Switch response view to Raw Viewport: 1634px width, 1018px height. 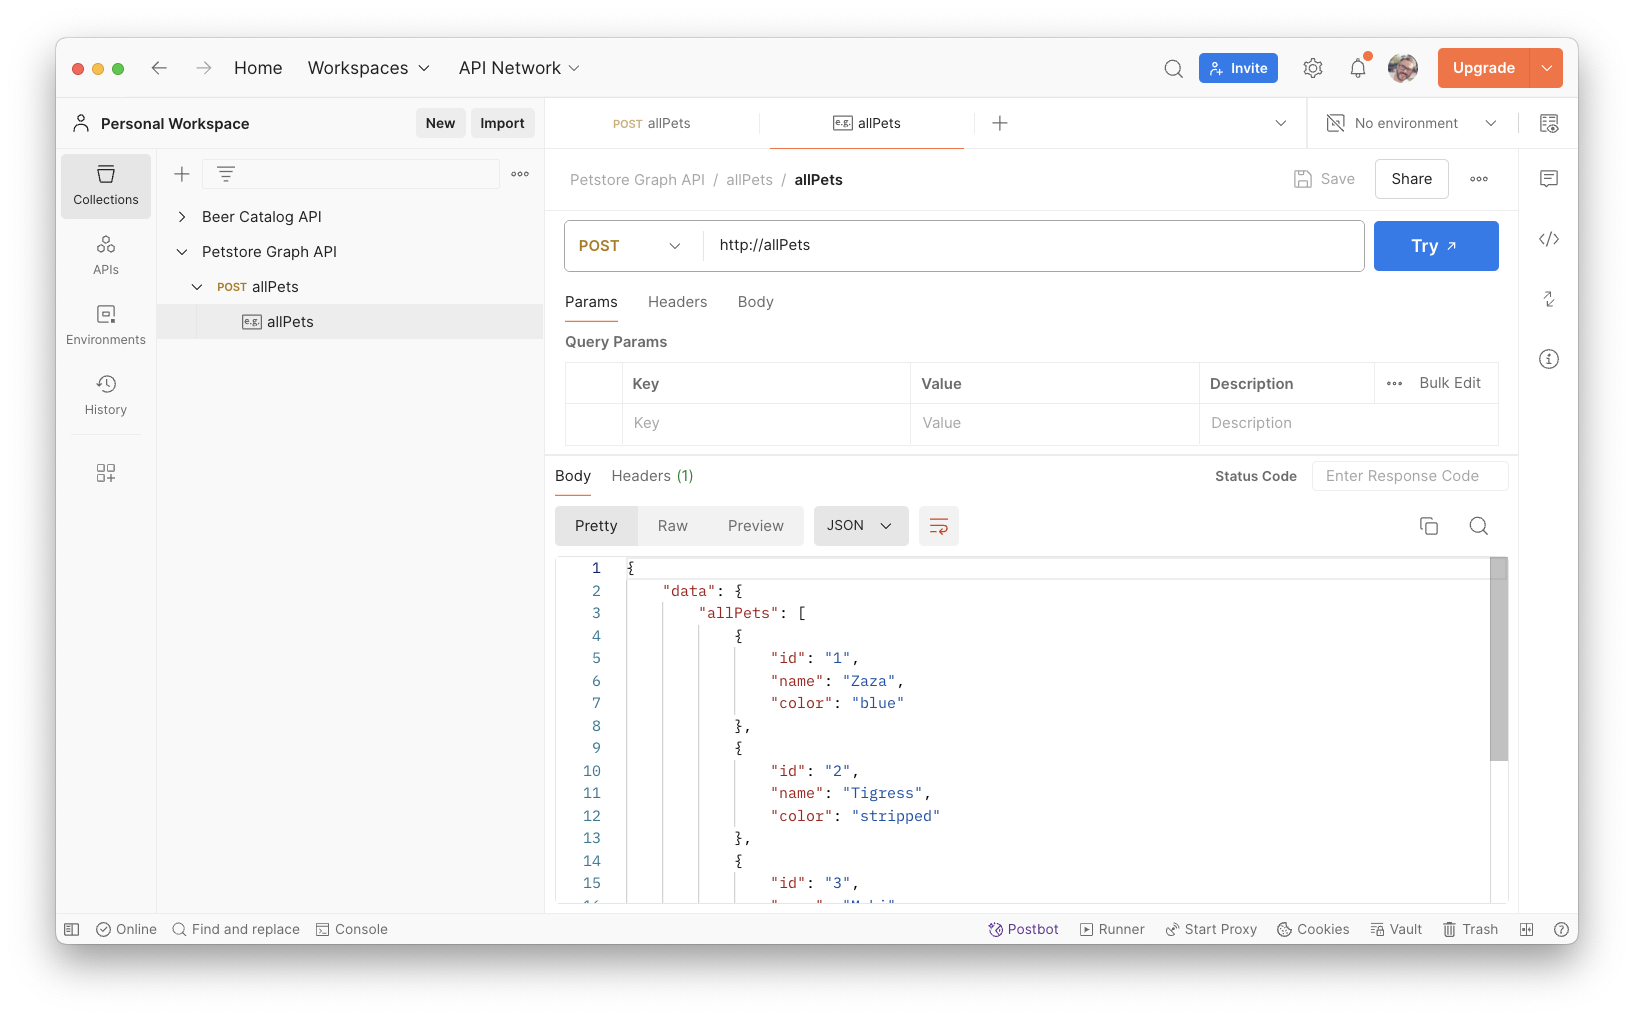tap(672, 526)
